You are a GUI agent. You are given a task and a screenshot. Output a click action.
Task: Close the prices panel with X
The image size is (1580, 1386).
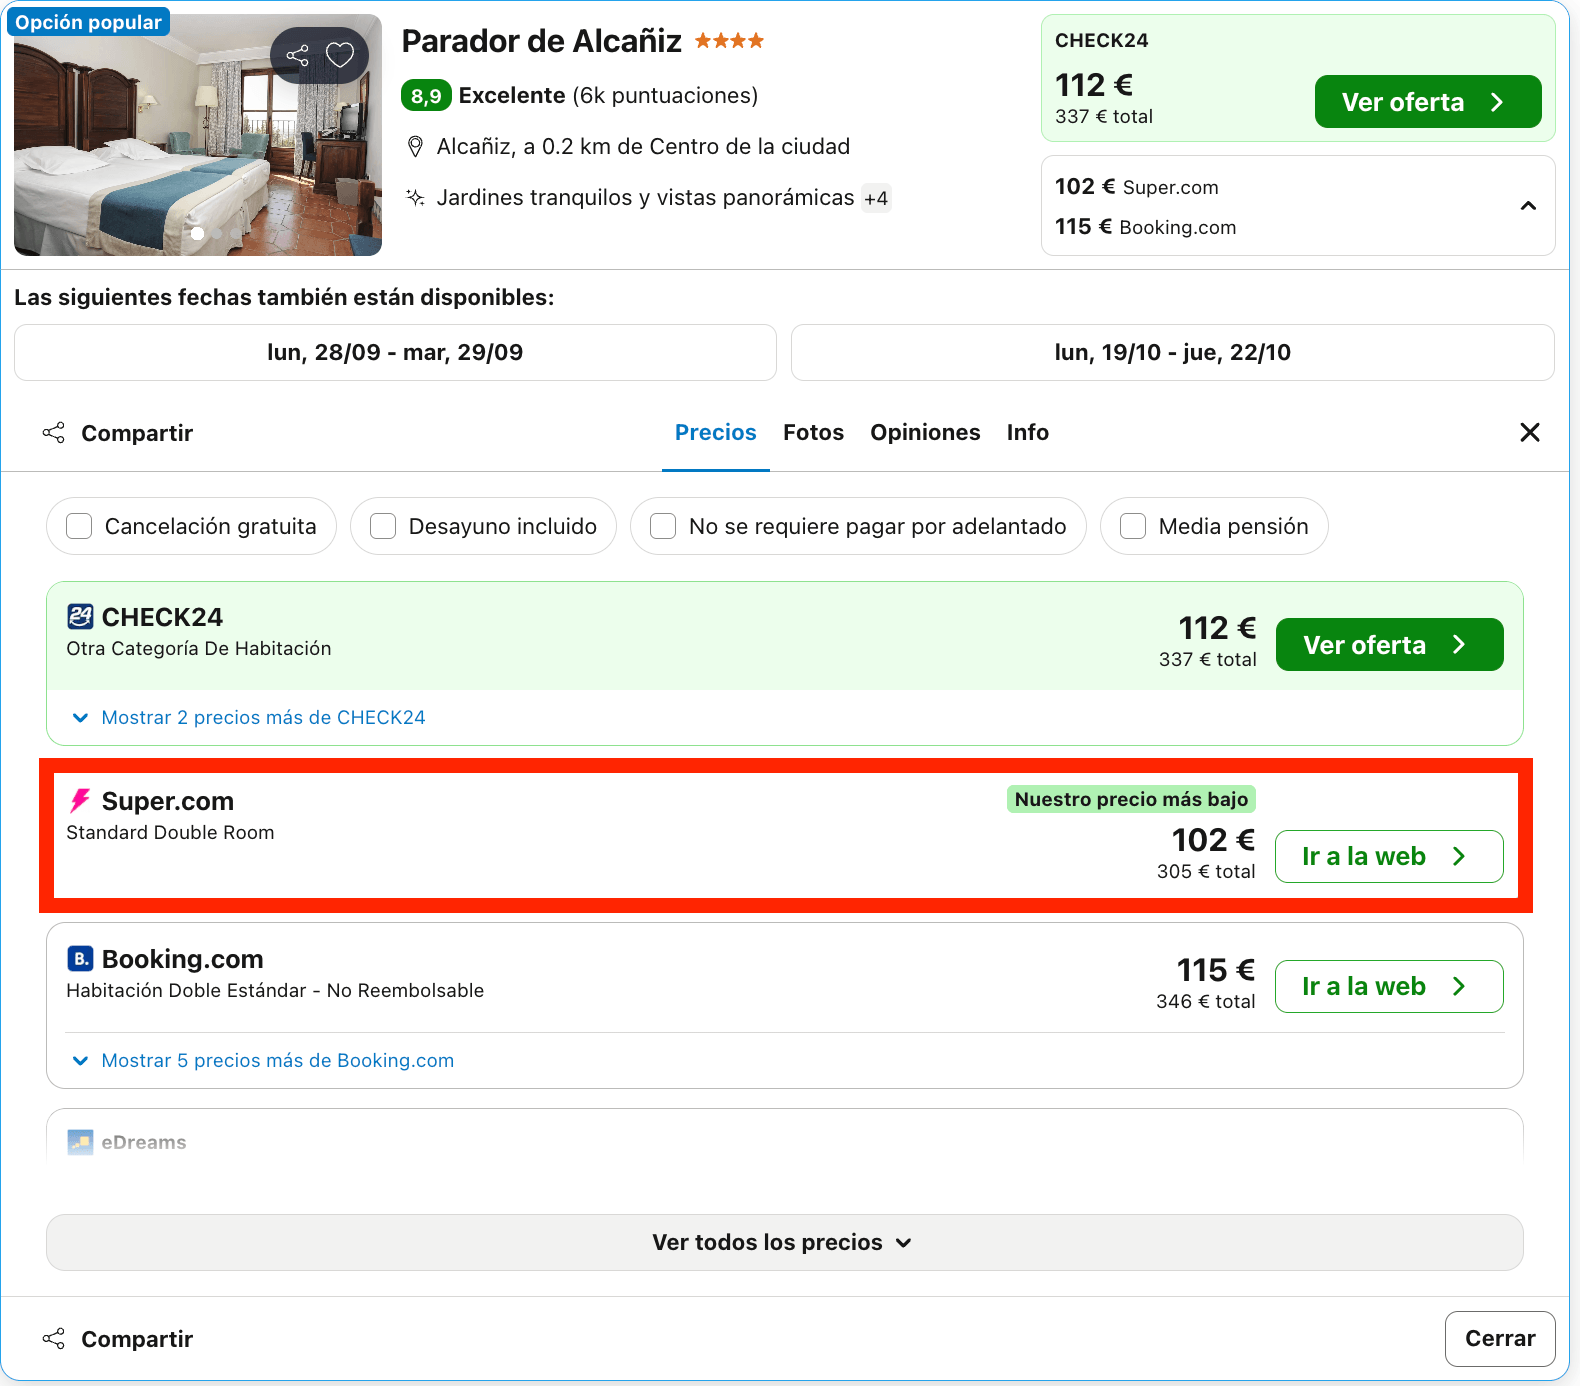pyautogui.click(x=1529, y=432)
